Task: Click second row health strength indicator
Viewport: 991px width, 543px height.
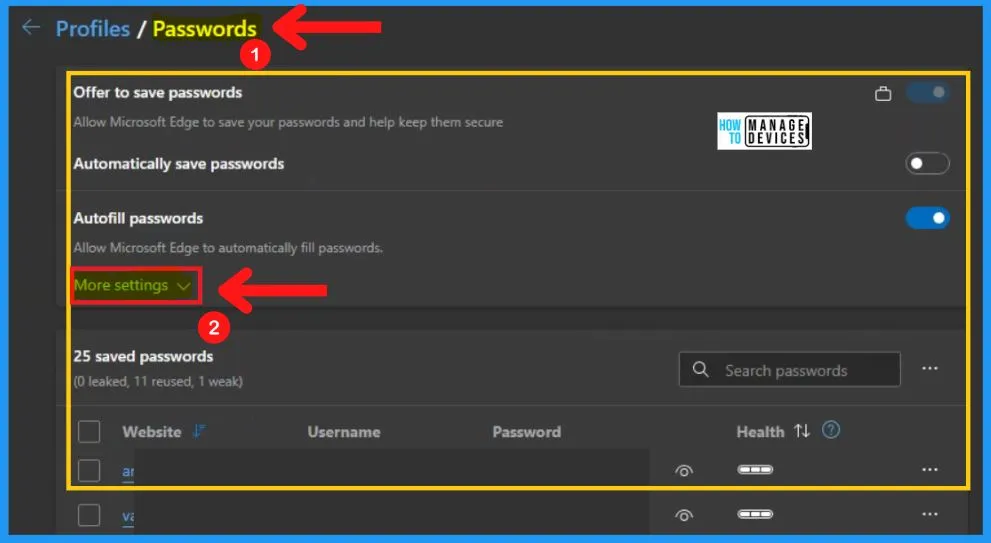Action: pyautogui.click(x=755, y=514)
